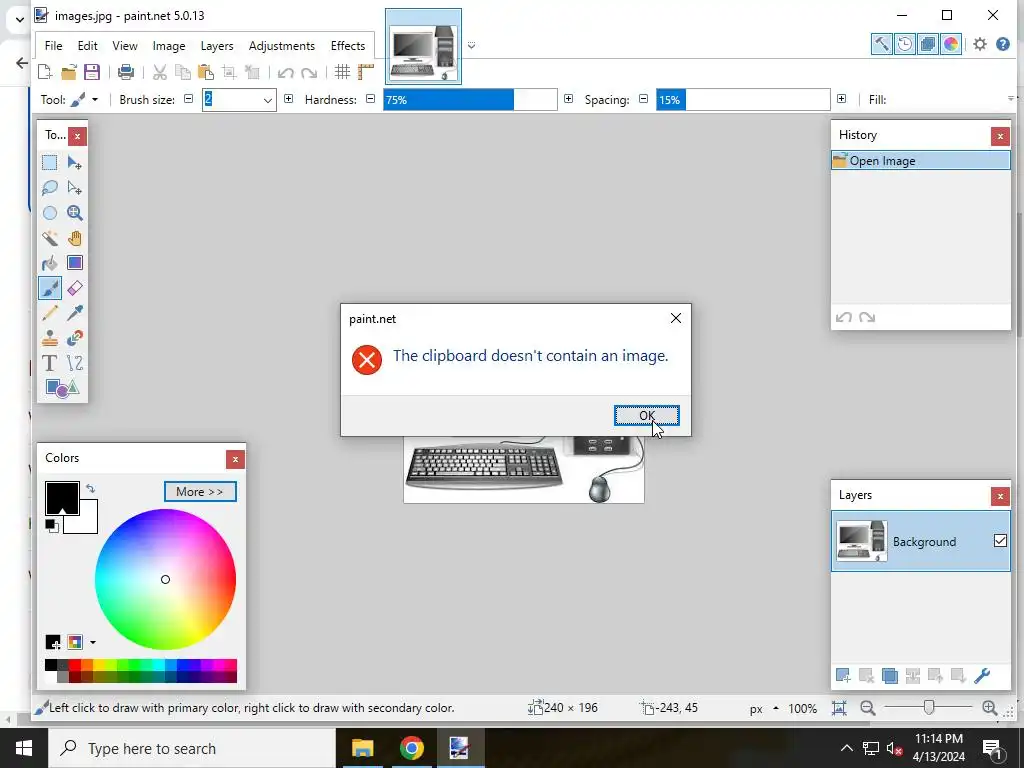Open the Image menu
This screenshot has width=1024, height=768.
click(x=169, y=46)
